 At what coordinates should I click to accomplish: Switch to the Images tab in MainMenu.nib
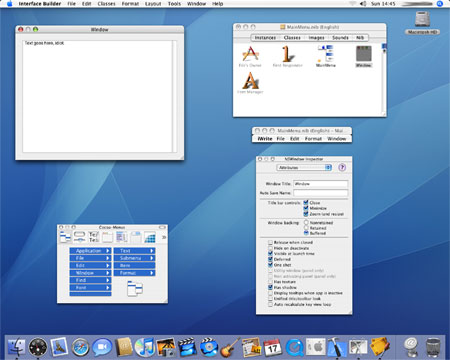316,38
